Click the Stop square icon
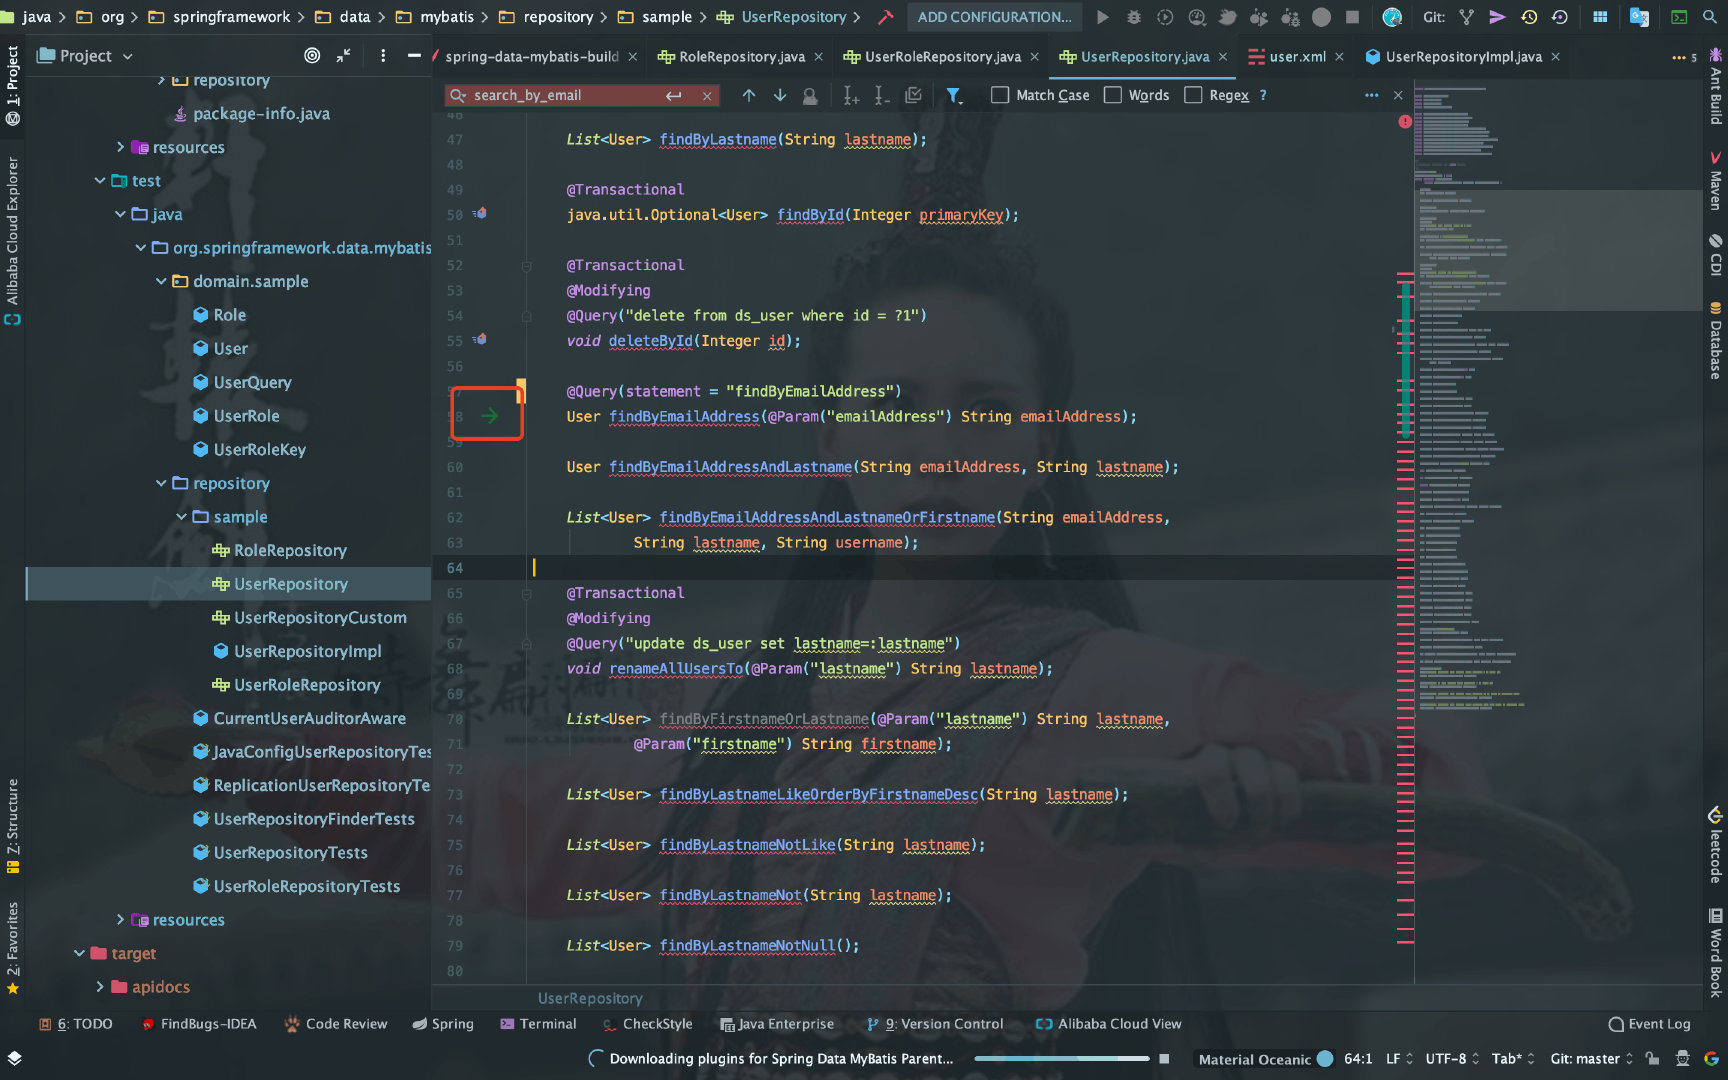The height and width of the screenshot is (1080, 1728). pos(1352,17)
